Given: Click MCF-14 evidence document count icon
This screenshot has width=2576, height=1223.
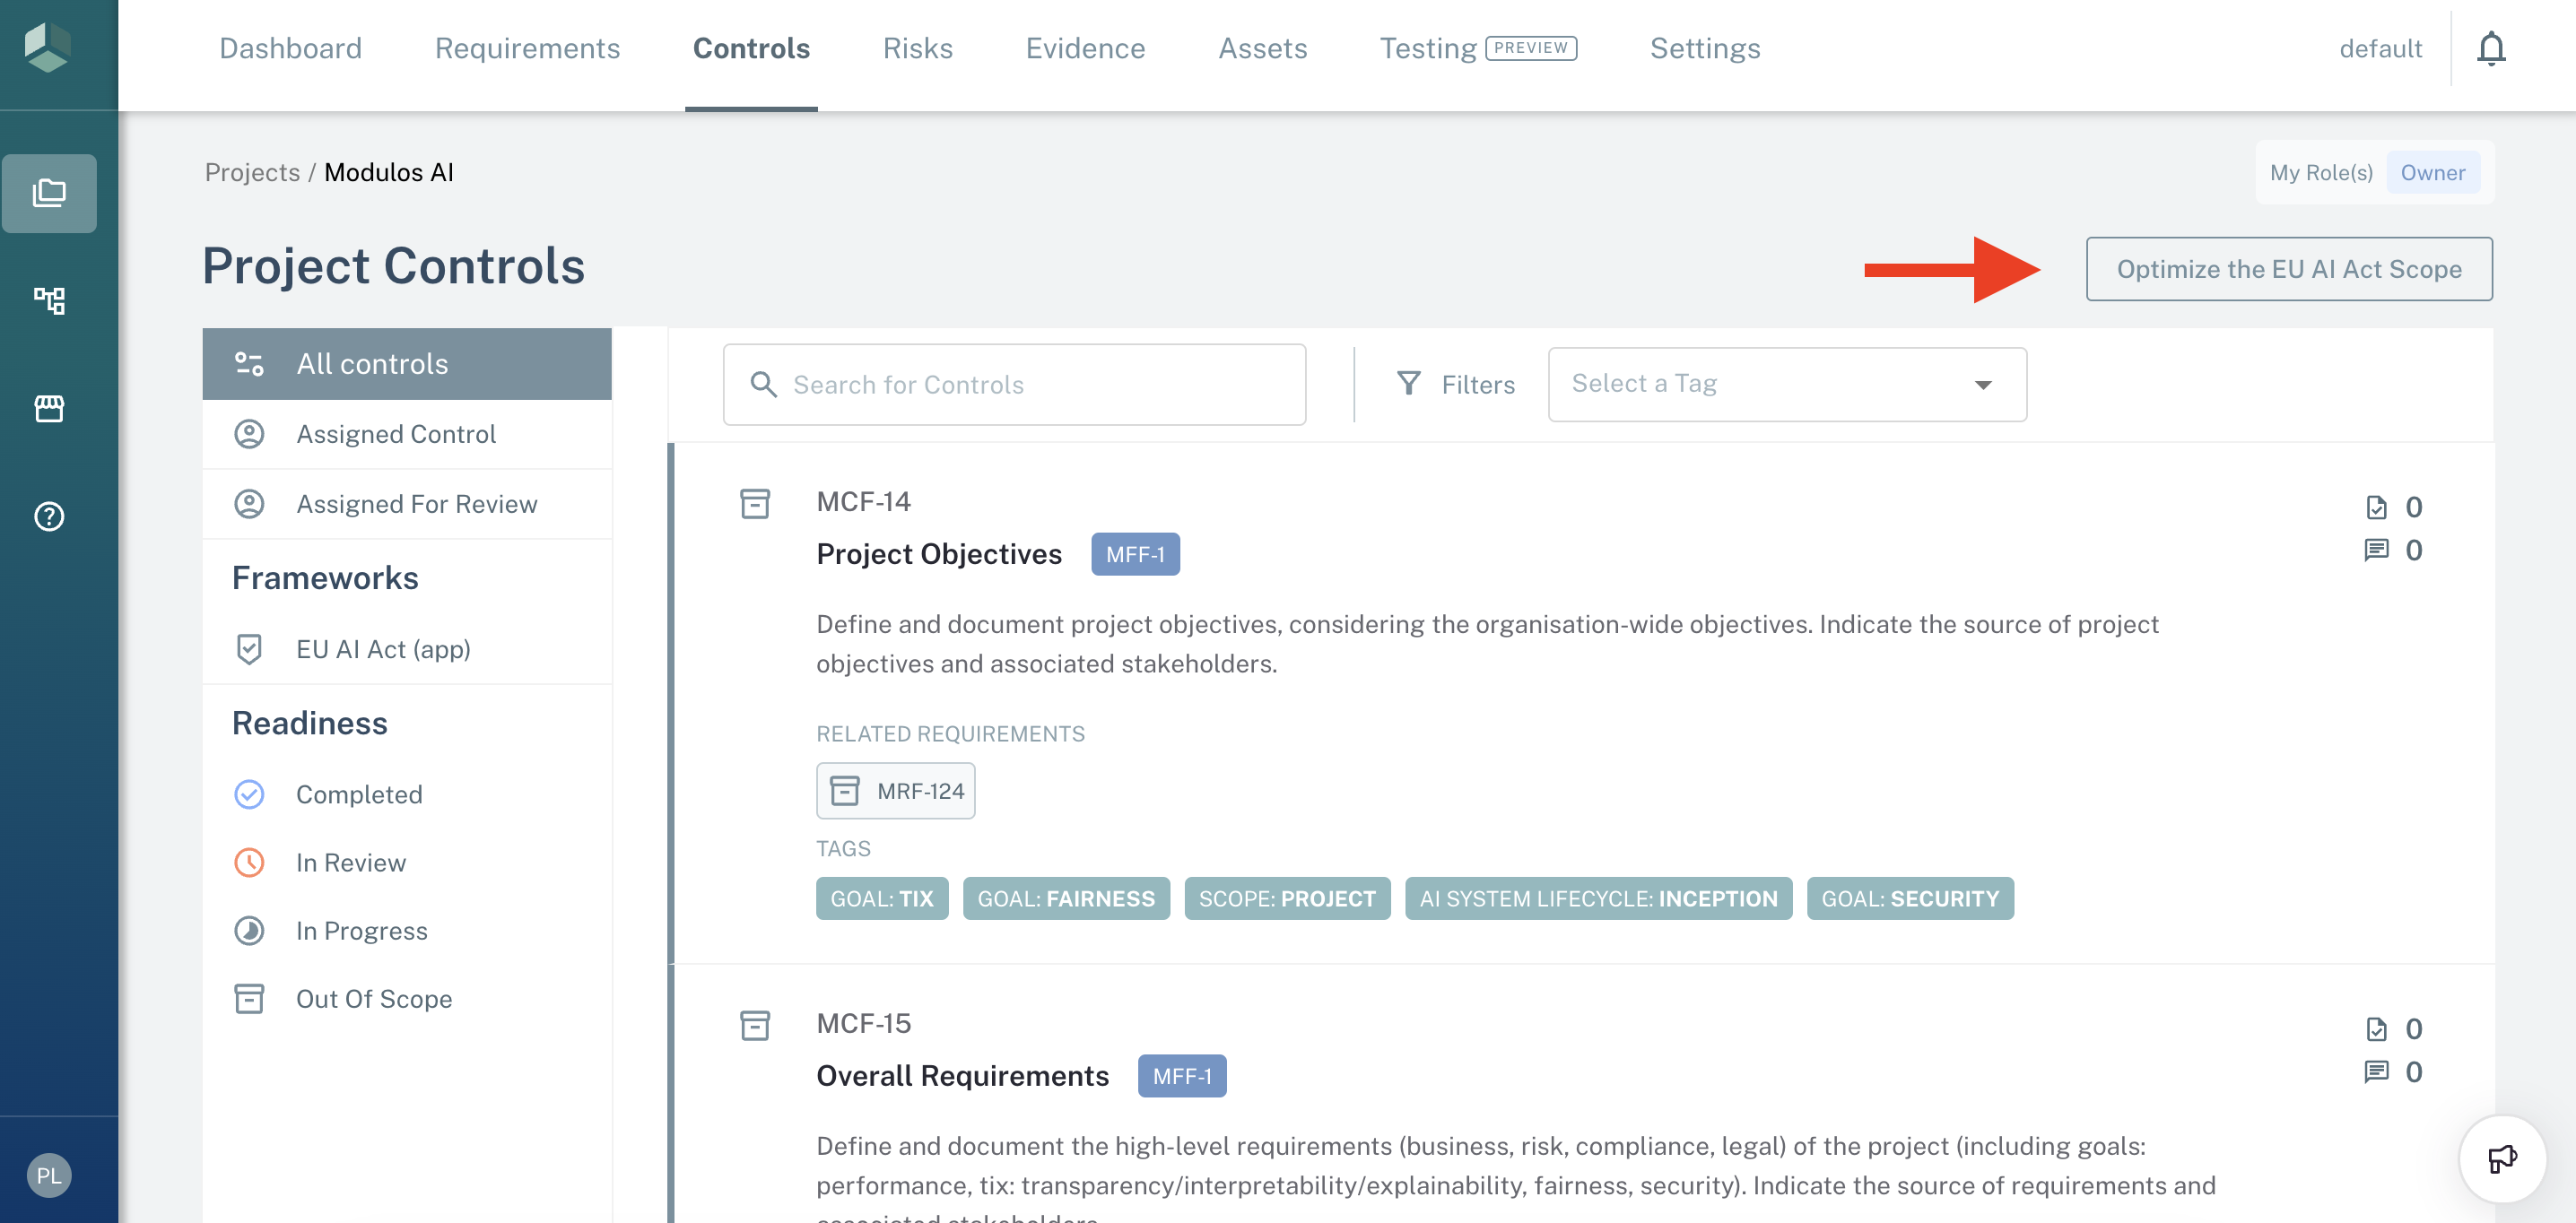Looking at the screenshot, I should 2376,508.
